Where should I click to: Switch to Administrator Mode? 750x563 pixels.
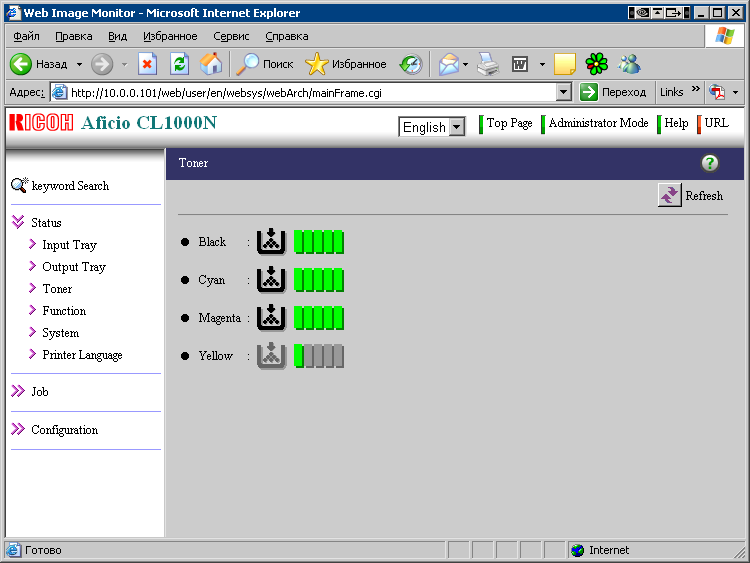(598, 123)
